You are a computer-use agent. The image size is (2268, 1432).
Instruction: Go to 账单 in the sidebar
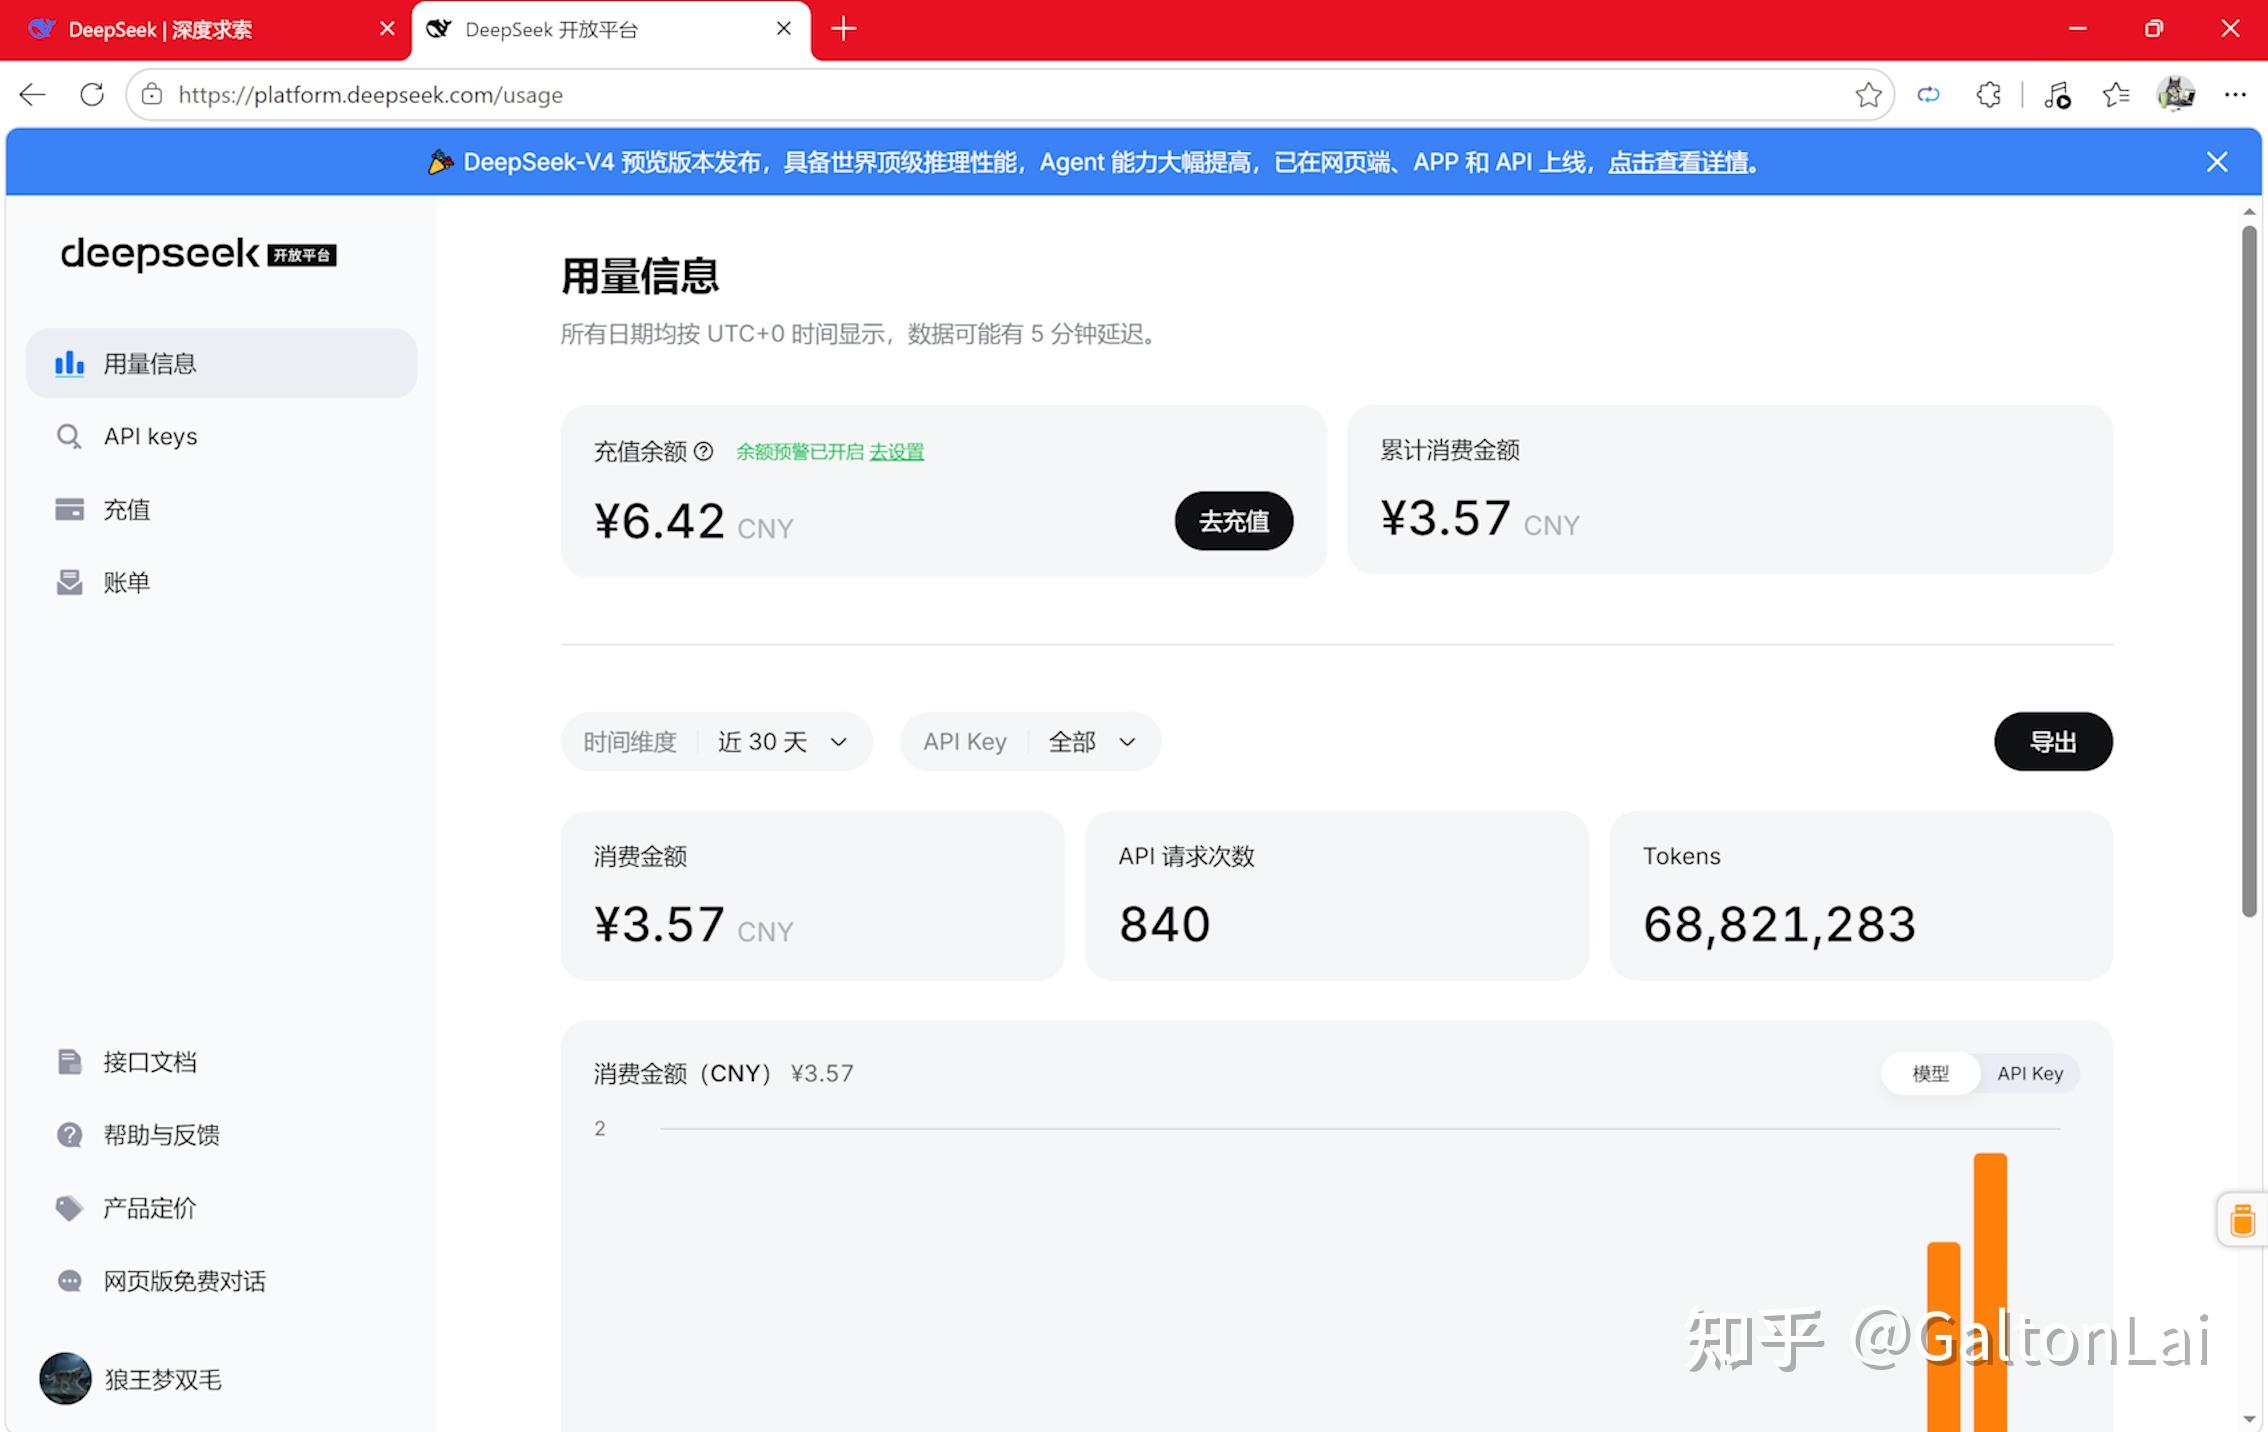pyautogui.click(x=221, y=582)
